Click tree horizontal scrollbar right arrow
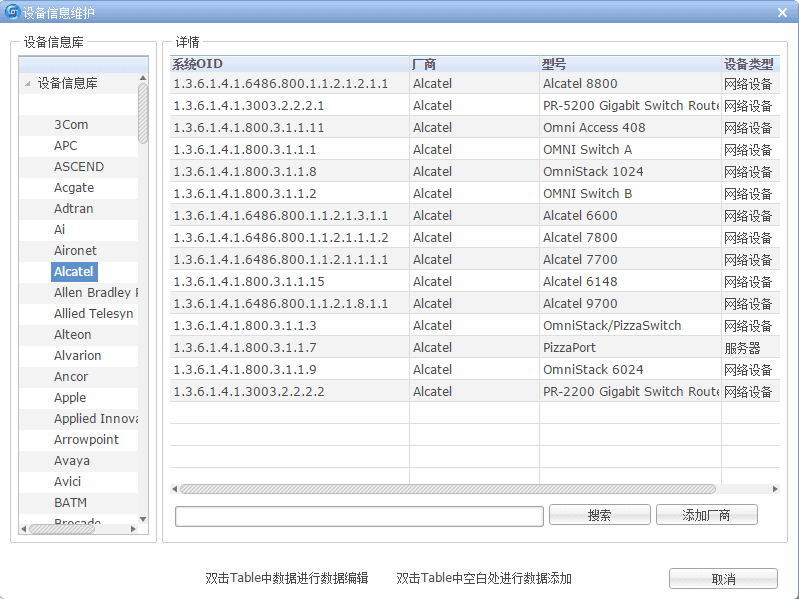 [134, 529]
